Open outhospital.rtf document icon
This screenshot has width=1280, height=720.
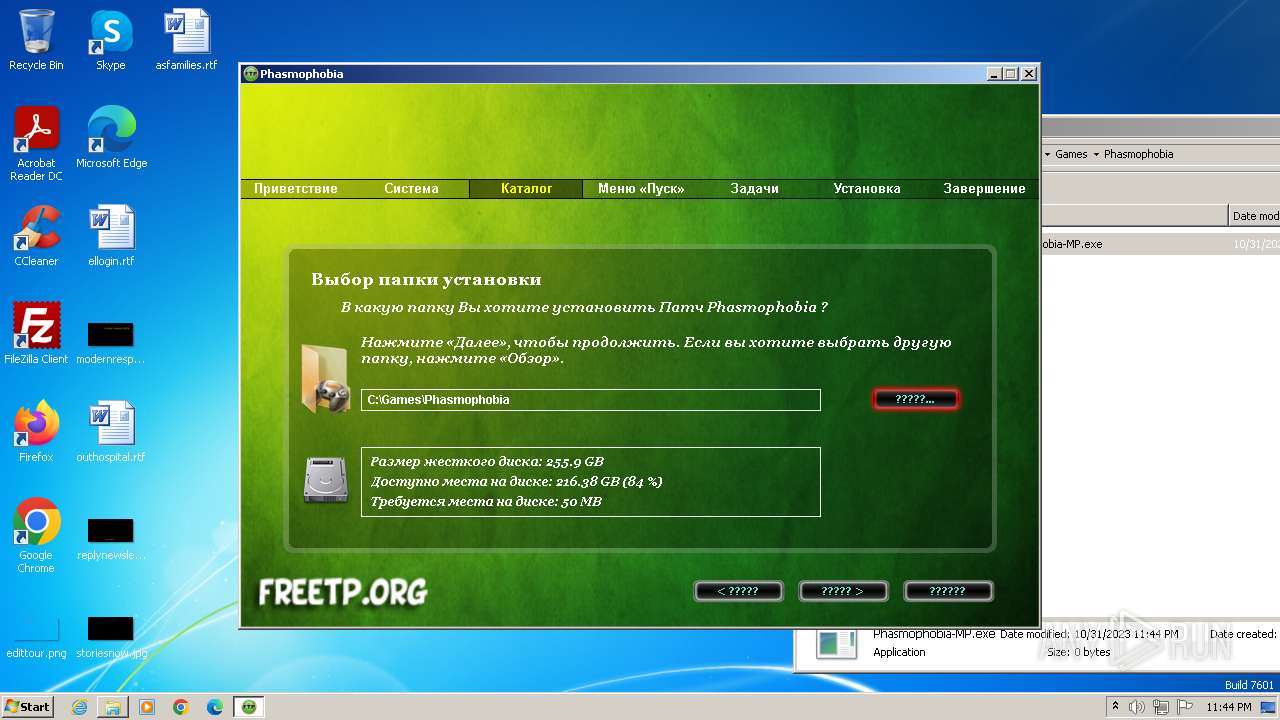pos(111,432)
